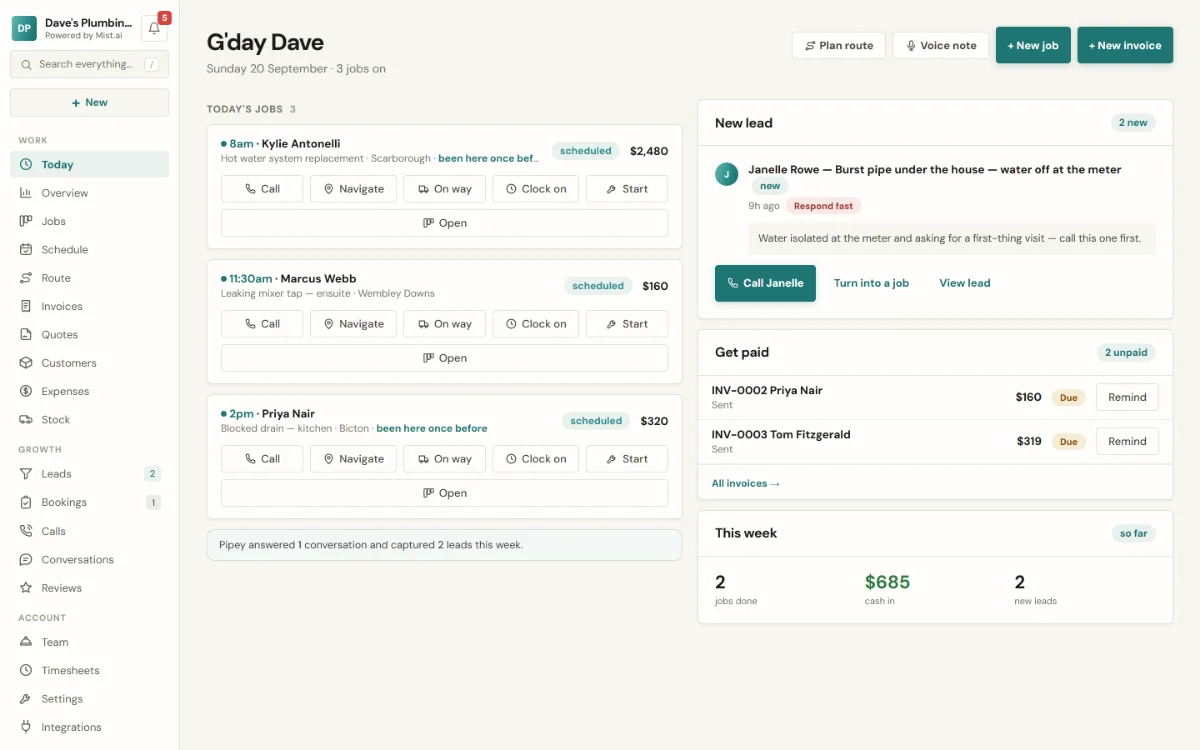The height and width of the screenshot is (750, 1200).
Task: Follow the All invoices link
Action: [746, 484]
